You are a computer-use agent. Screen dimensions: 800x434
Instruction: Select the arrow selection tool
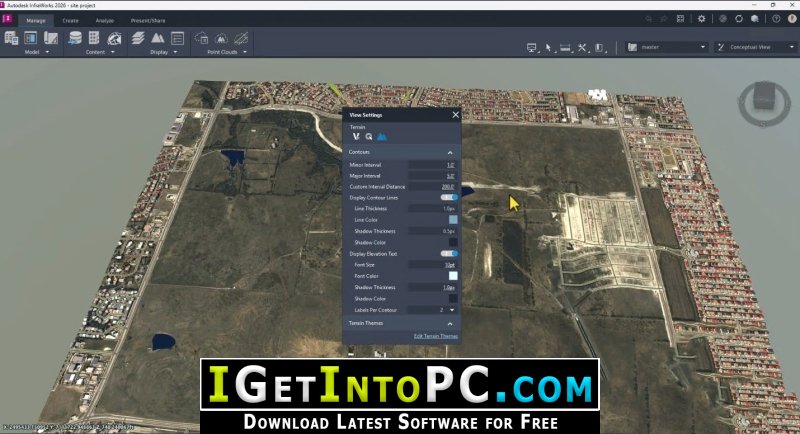point(548,47)
